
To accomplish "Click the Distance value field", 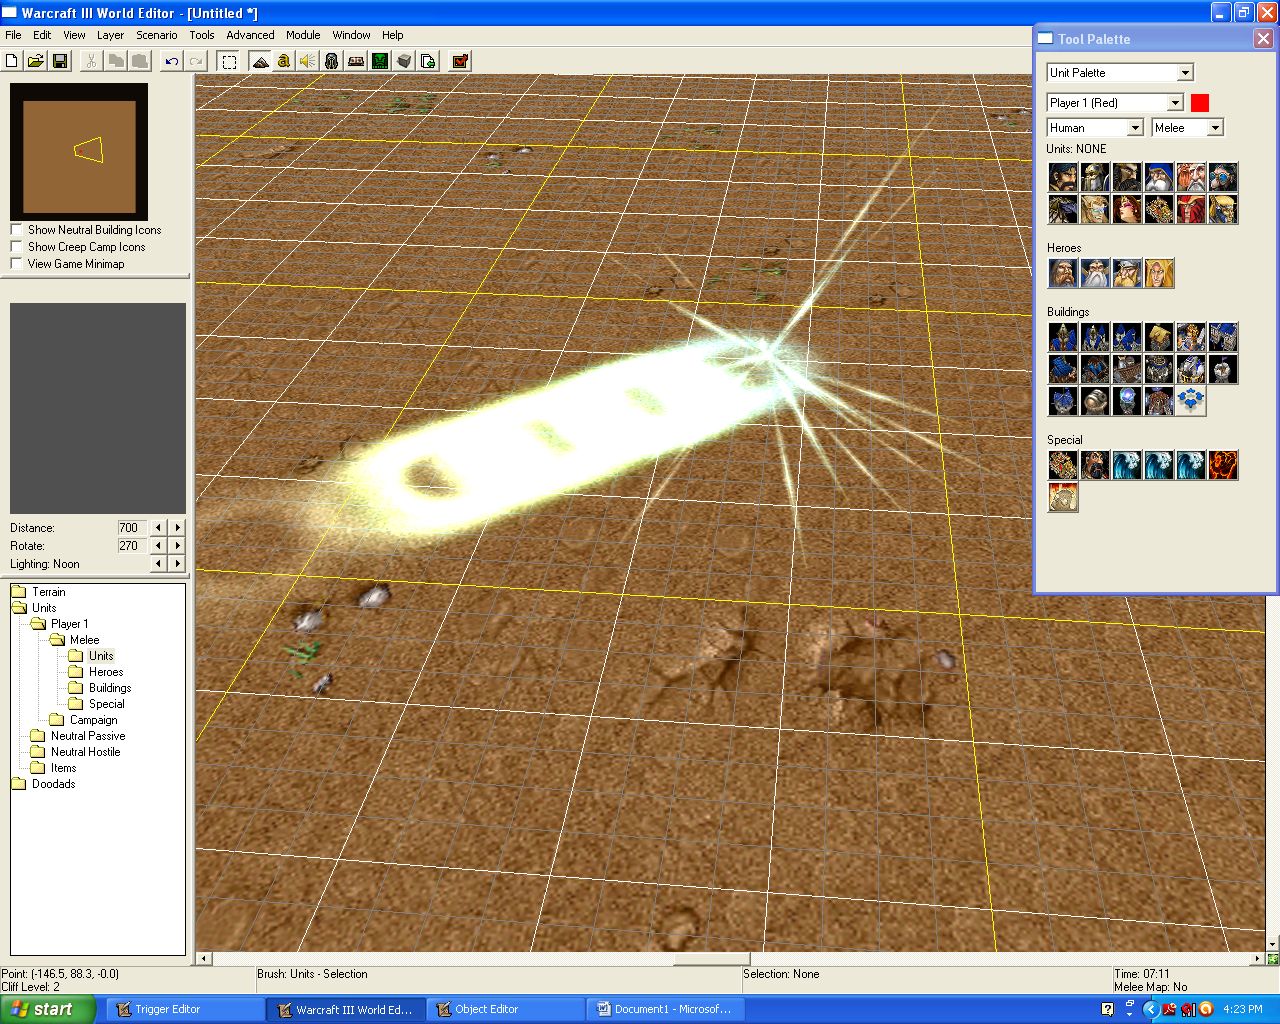I will coord(131,528).
